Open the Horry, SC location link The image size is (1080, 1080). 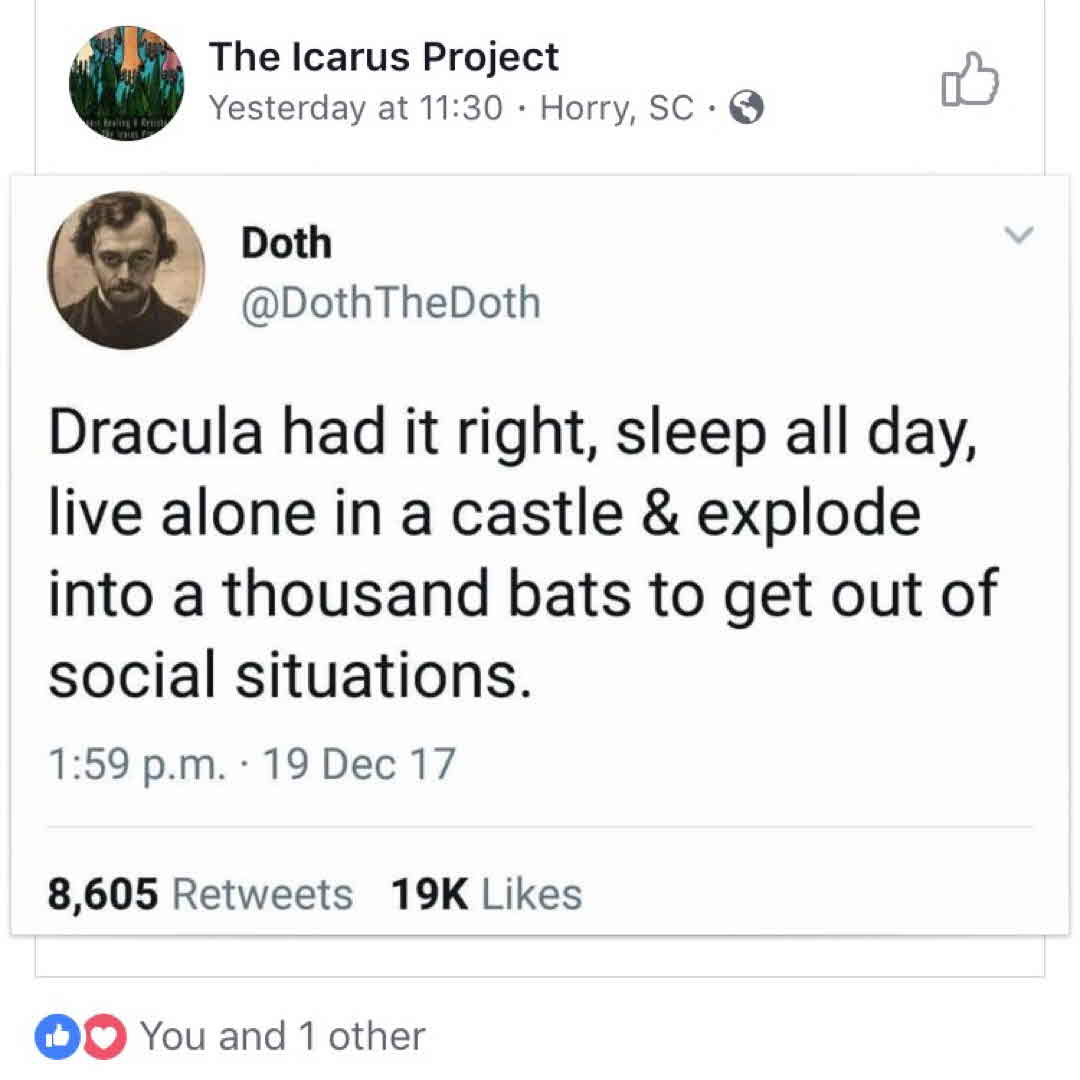pyautogui.click(x=616, y=107)
